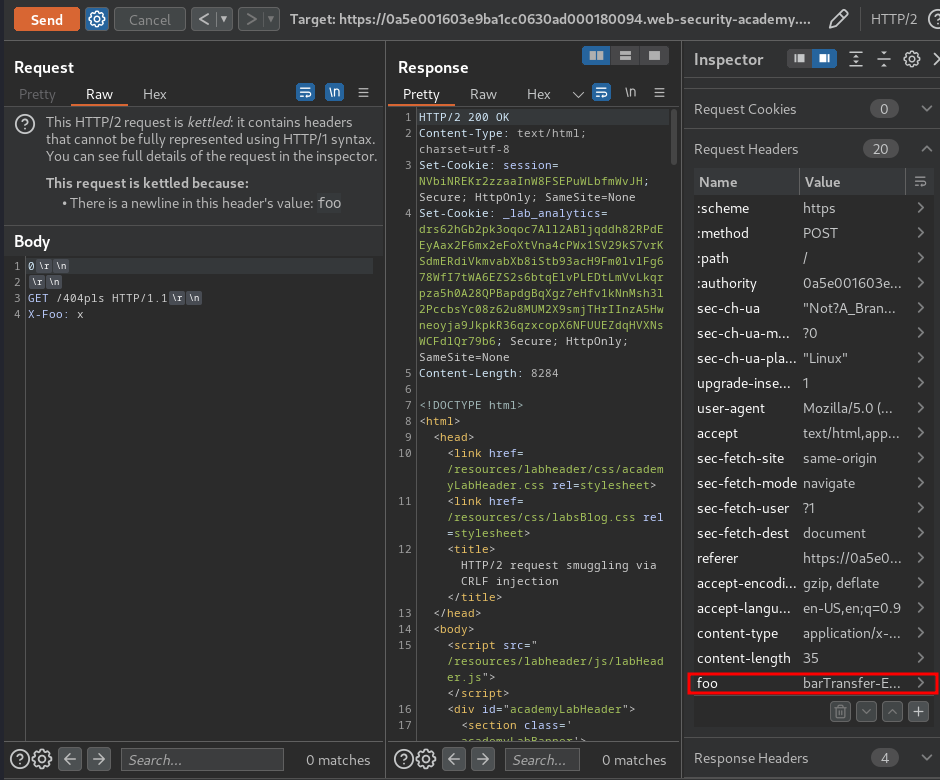
Task: Collapse all Inspector sections icon
Action: 884,59
